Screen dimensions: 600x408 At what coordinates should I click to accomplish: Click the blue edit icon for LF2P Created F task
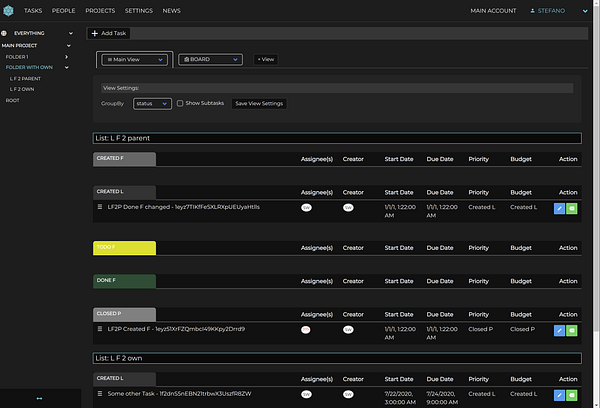point(559,329)
